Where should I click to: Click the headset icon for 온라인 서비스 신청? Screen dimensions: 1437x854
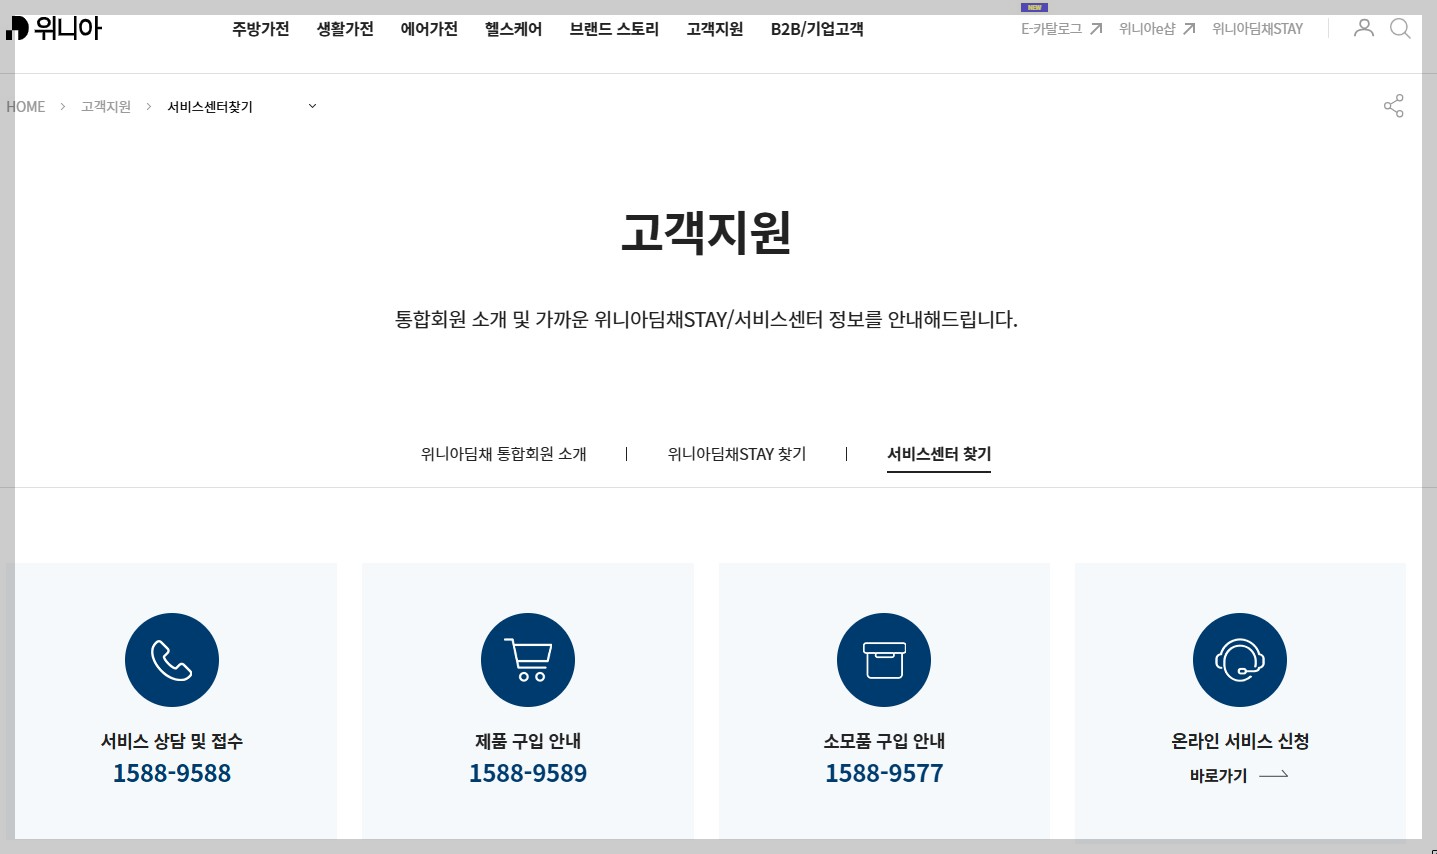(1240, 660)
